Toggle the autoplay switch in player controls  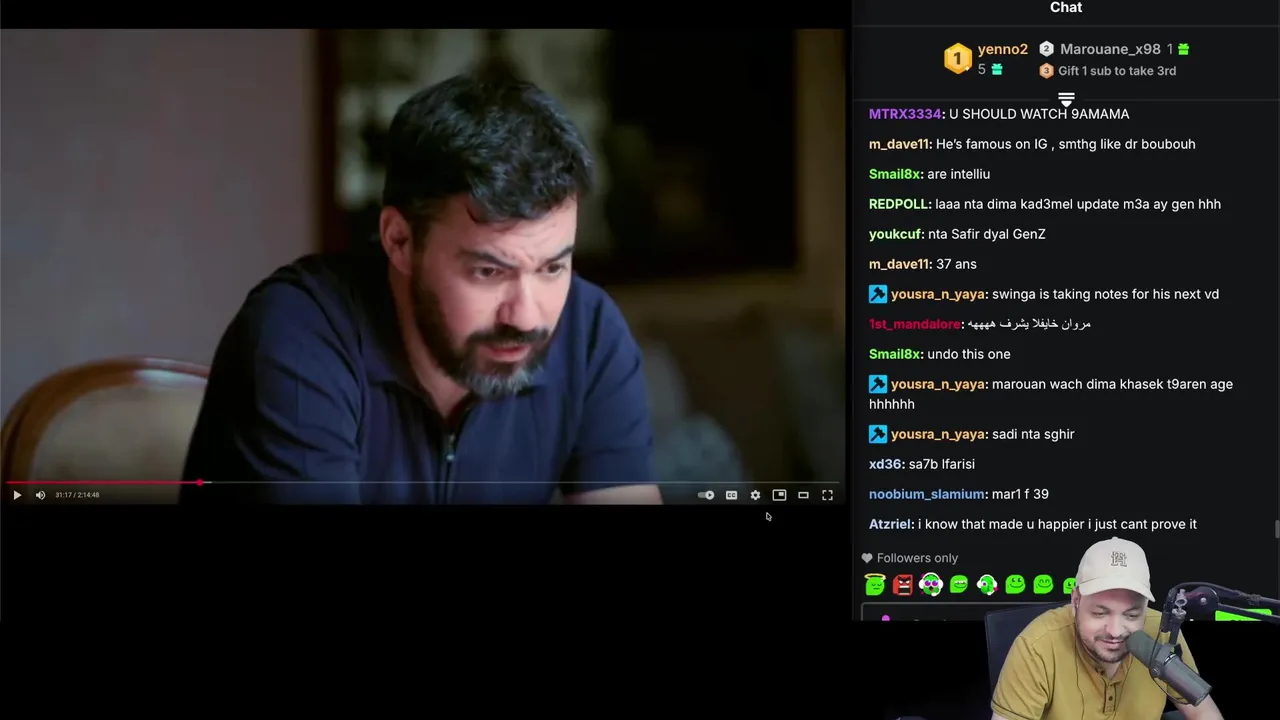pyautogui.click(x=706, y=495)
